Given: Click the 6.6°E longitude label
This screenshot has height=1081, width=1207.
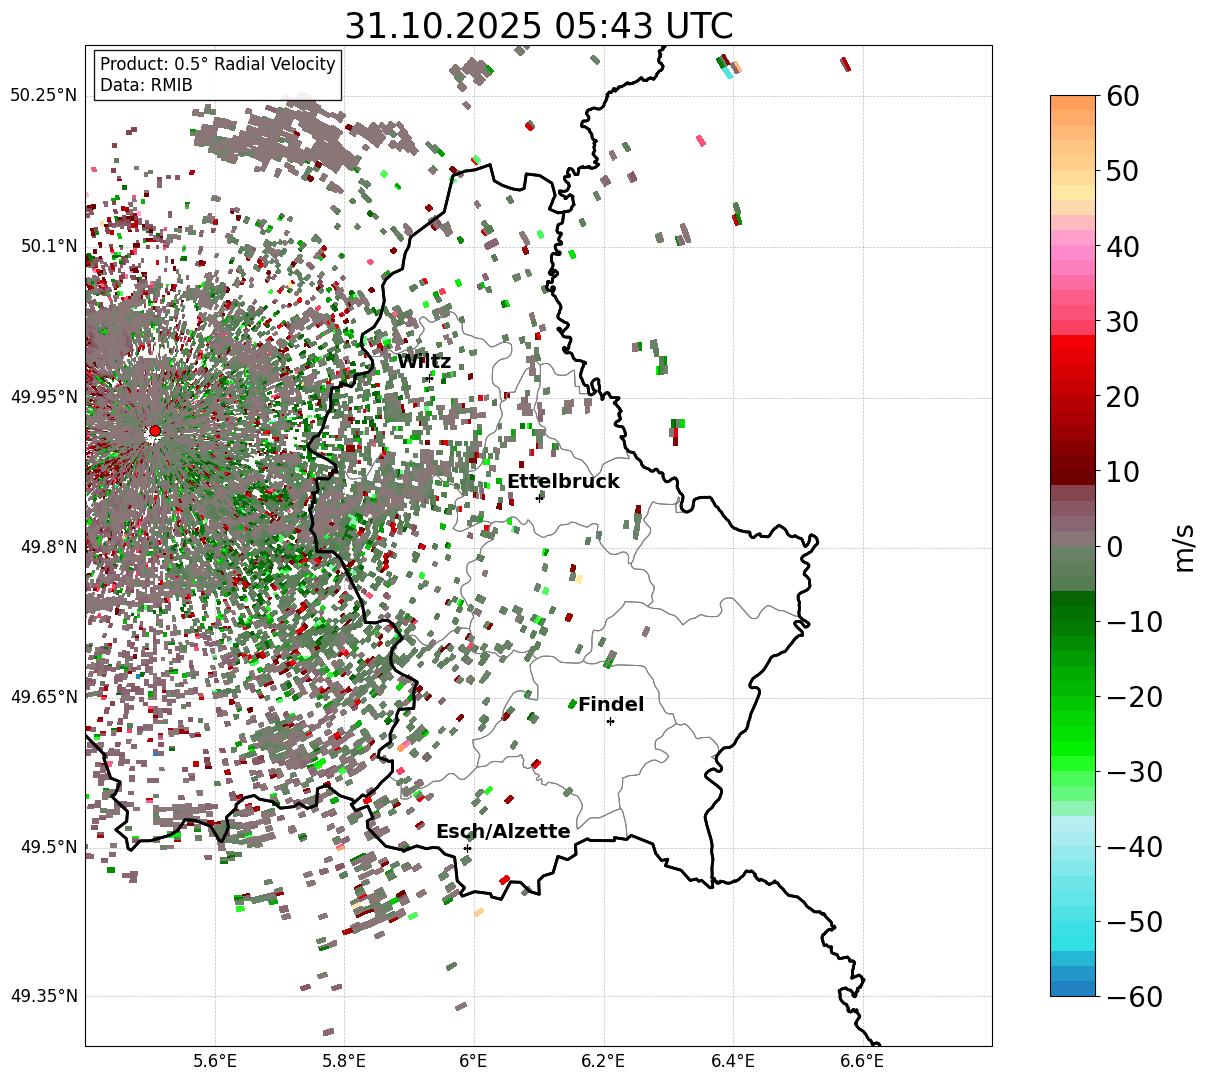Looking at the screenshot, I should click(x=863, y=1061).
